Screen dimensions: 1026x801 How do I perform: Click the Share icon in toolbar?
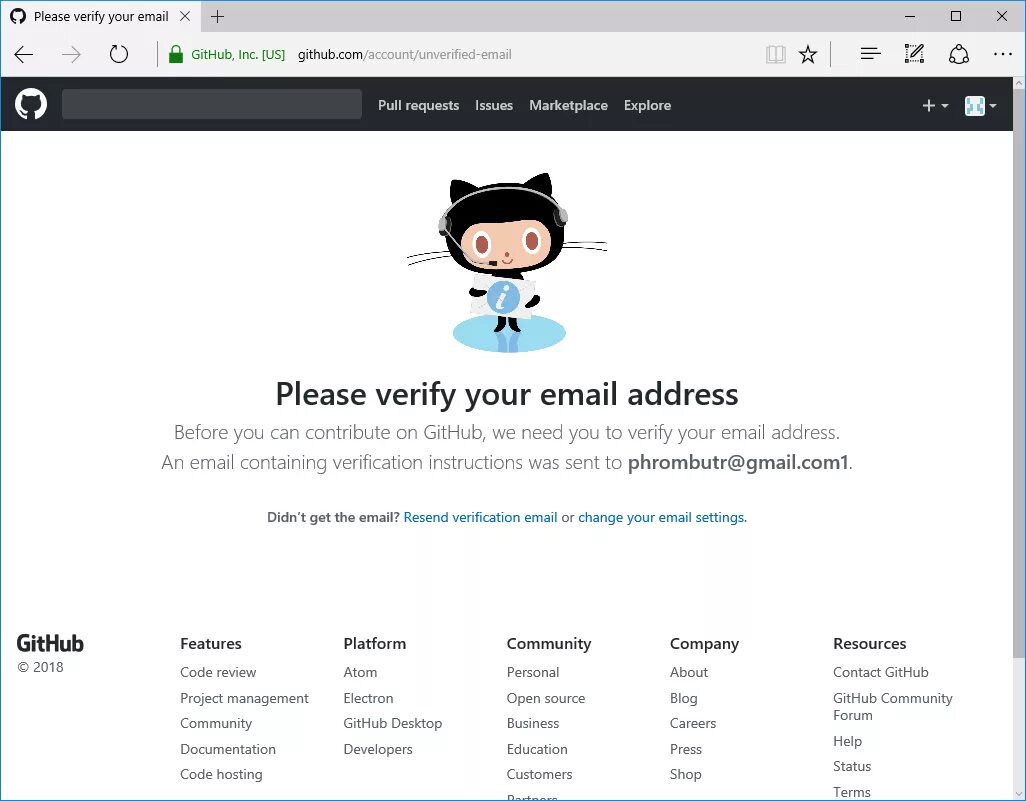point(959,54)
